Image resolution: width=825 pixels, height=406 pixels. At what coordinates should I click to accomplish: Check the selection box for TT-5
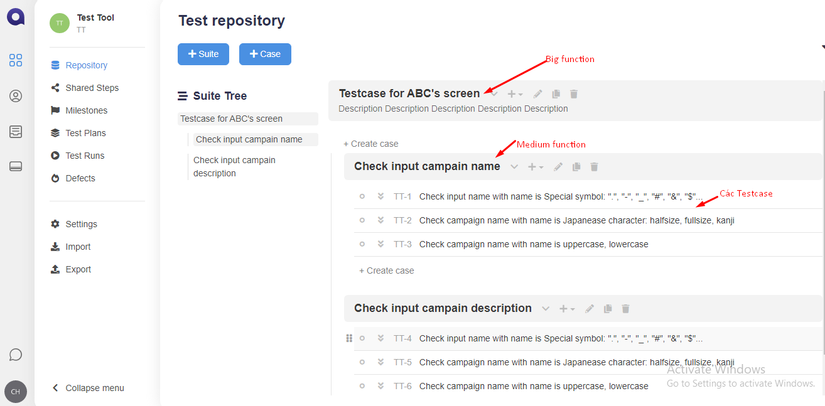[x=362, y=362]
